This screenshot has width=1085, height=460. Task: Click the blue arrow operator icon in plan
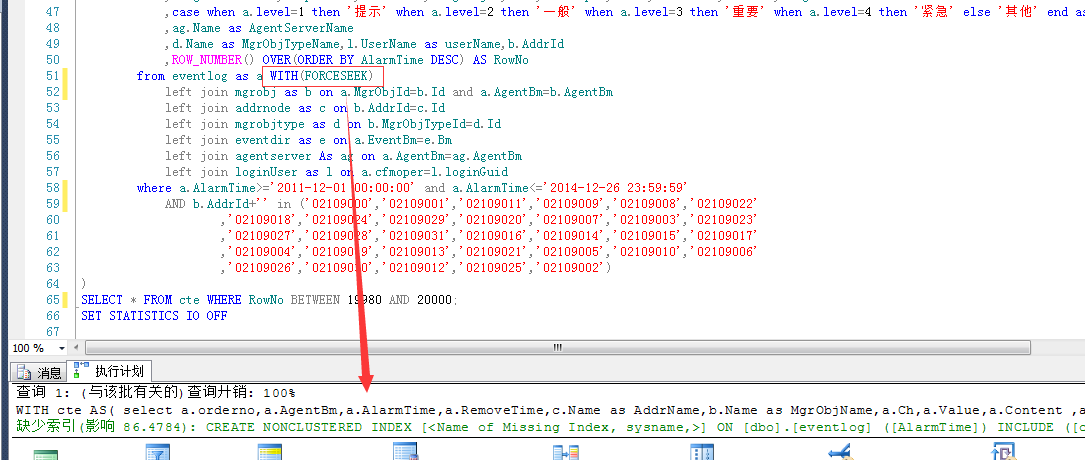840,454
